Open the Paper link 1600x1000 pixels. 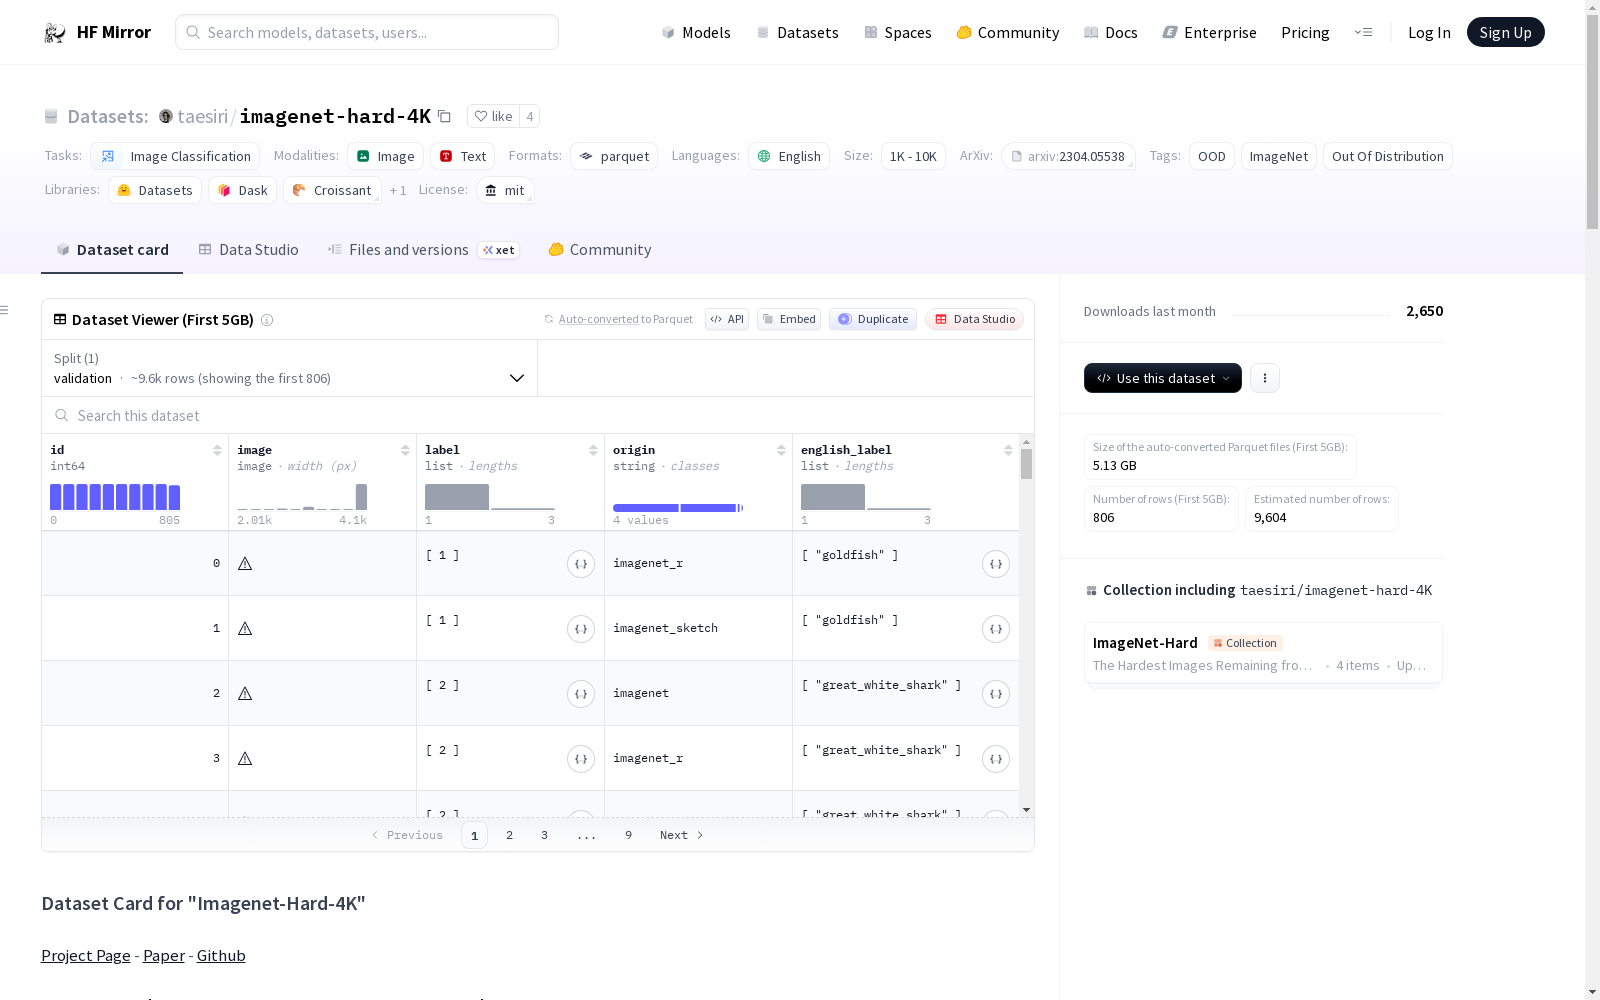coord(164,956)
